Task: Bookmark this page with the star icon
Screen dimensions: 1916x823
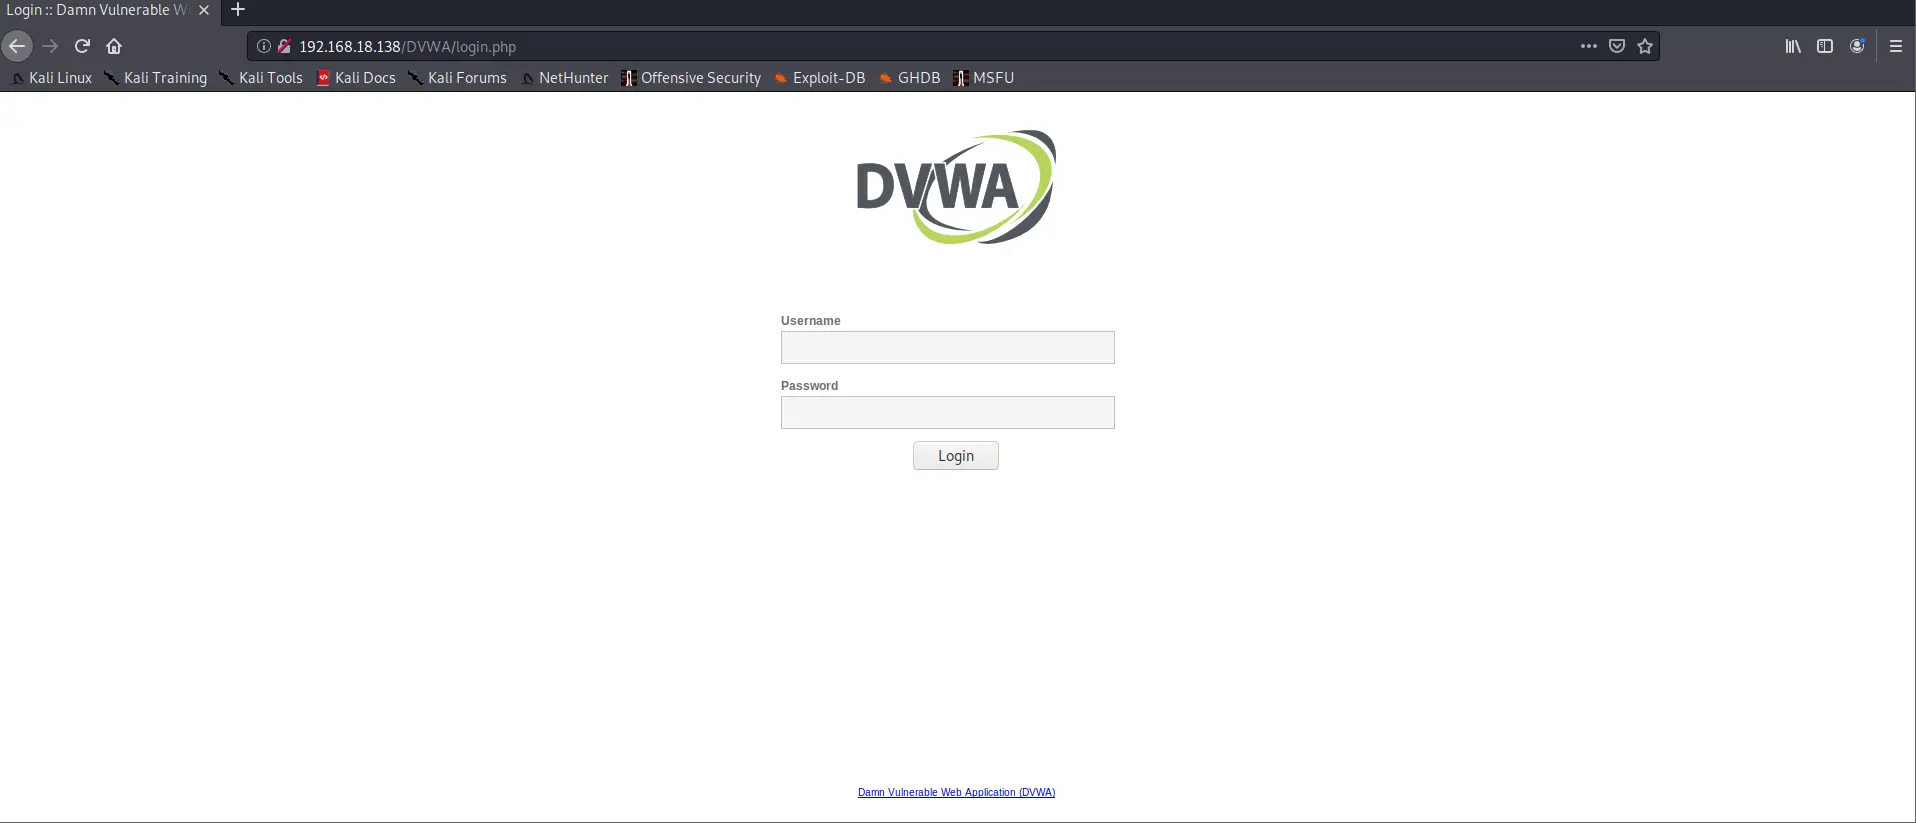Action: [x=1645, y=46]
